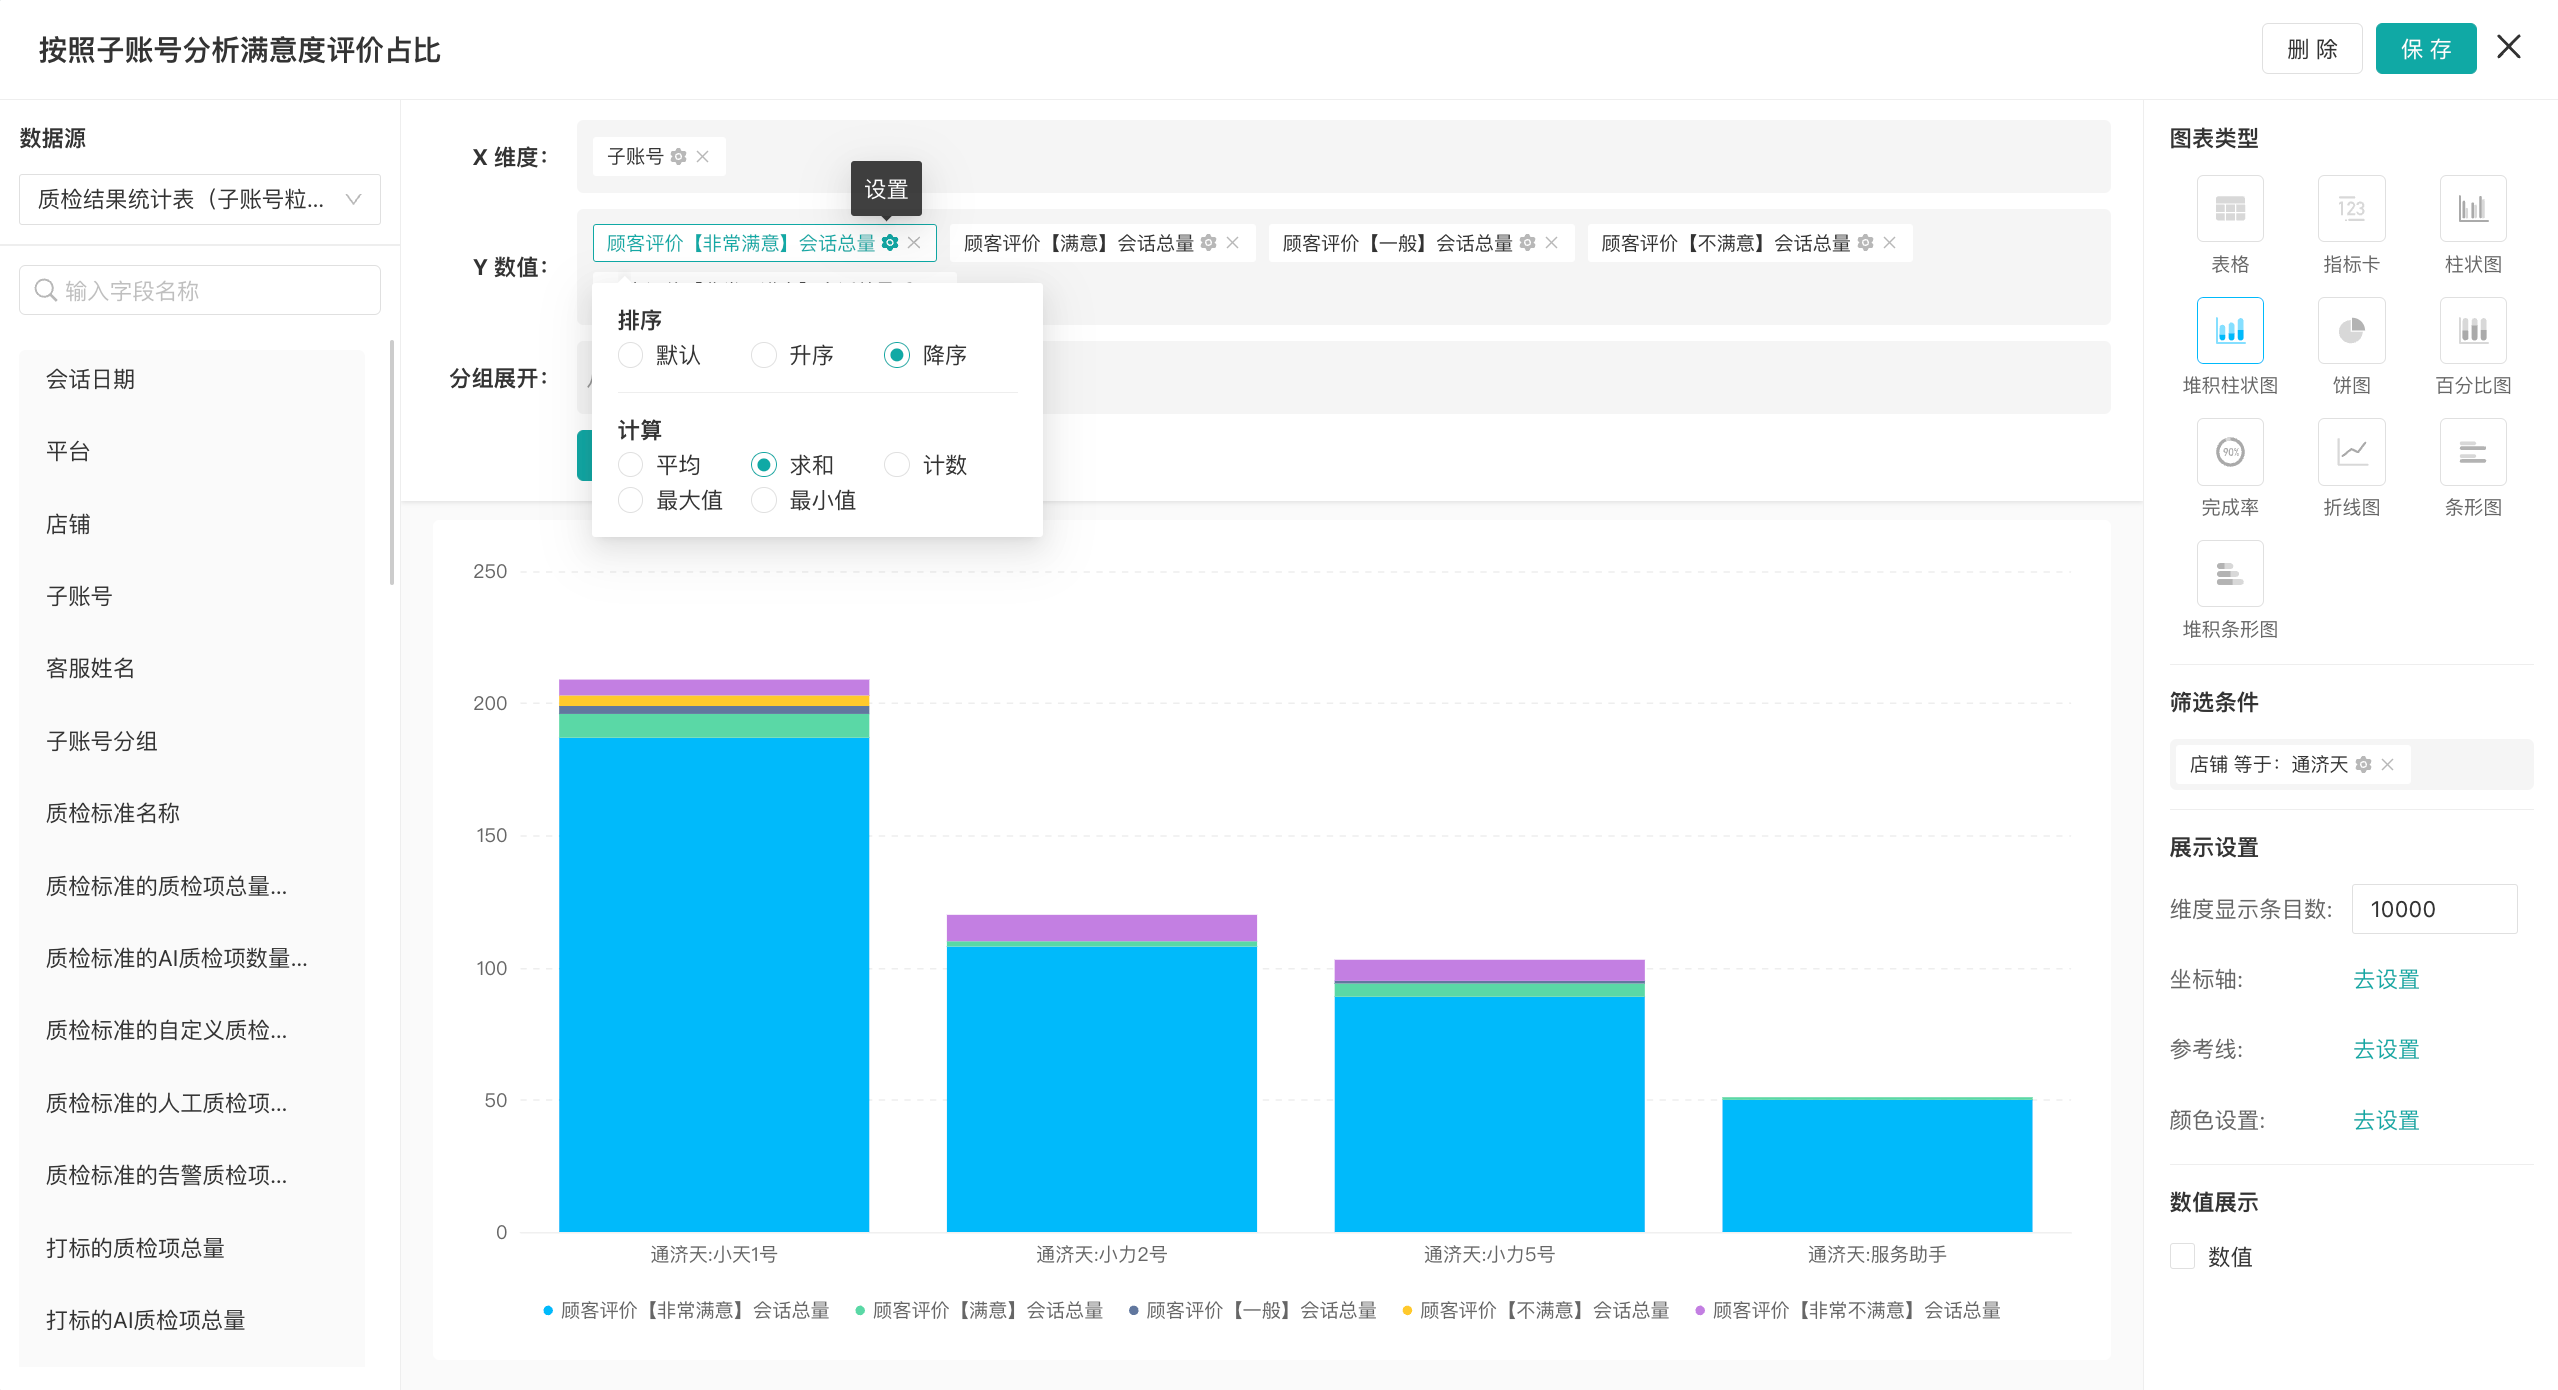This screenshot has height=1390, width=2558.
Task: Click 去设置 for 坐标轴
Action: point(2386,979)
